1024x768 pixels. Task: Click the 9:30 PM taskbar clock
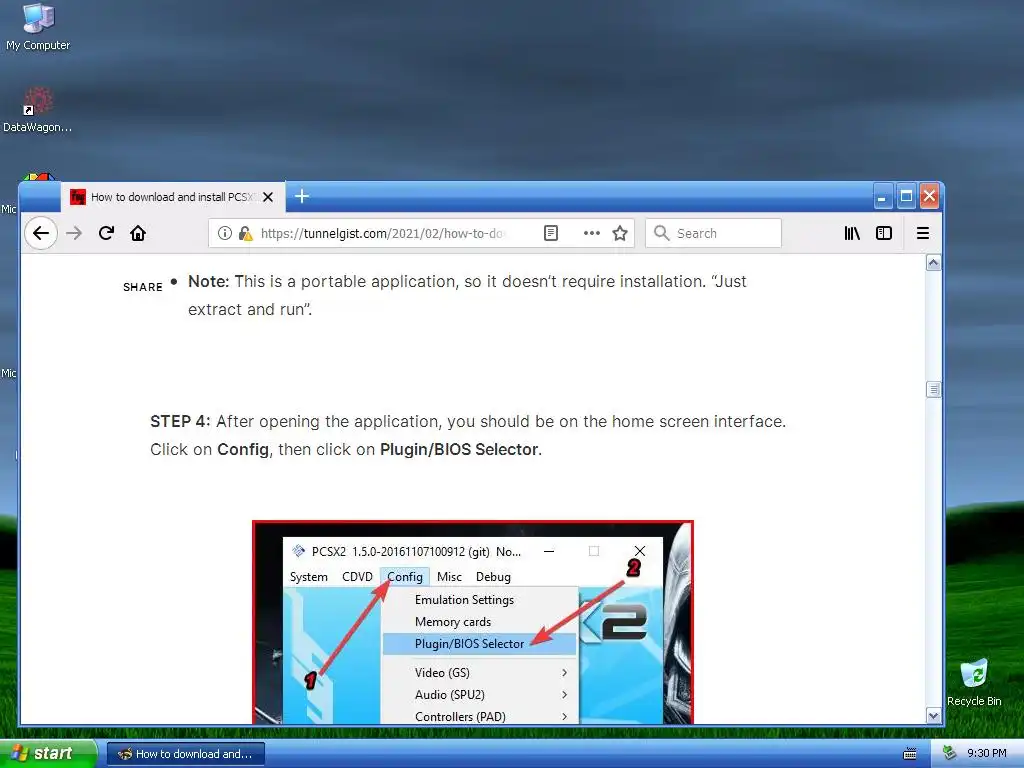point(987,753)
